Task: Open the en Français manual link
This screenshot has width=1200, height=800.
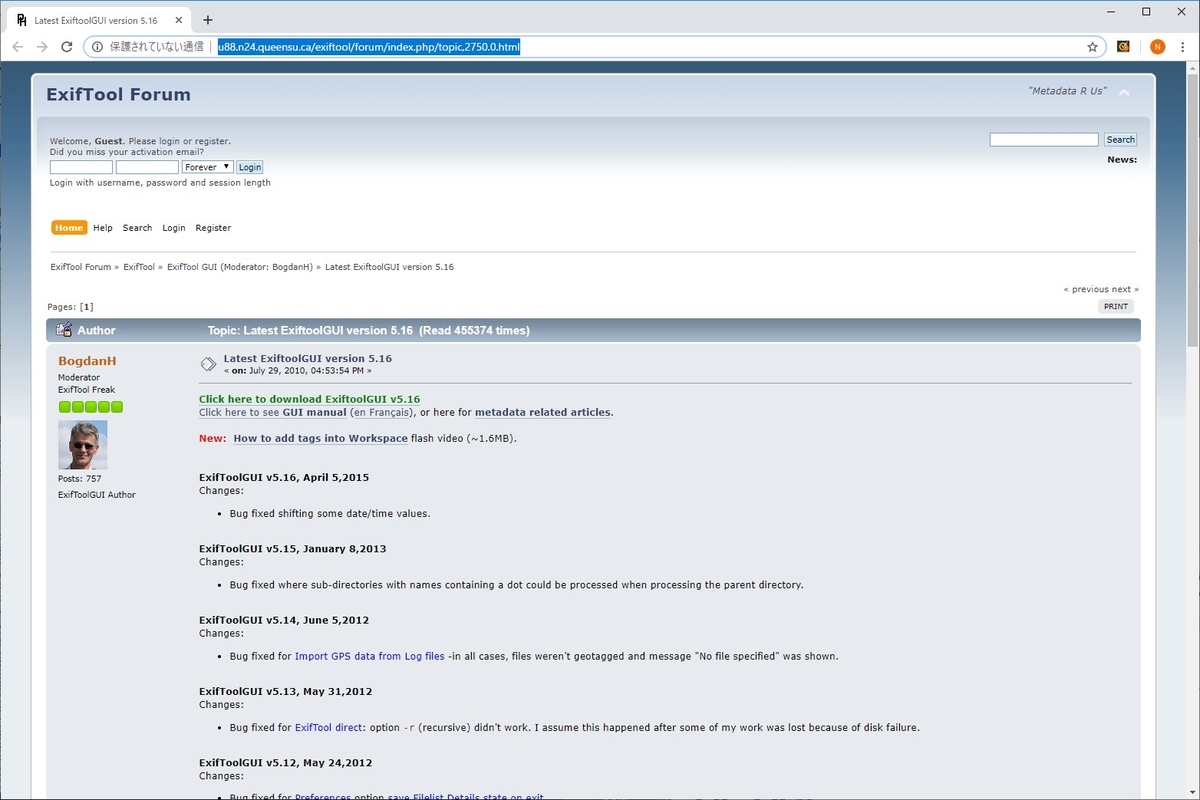Action: coord(381,412)
